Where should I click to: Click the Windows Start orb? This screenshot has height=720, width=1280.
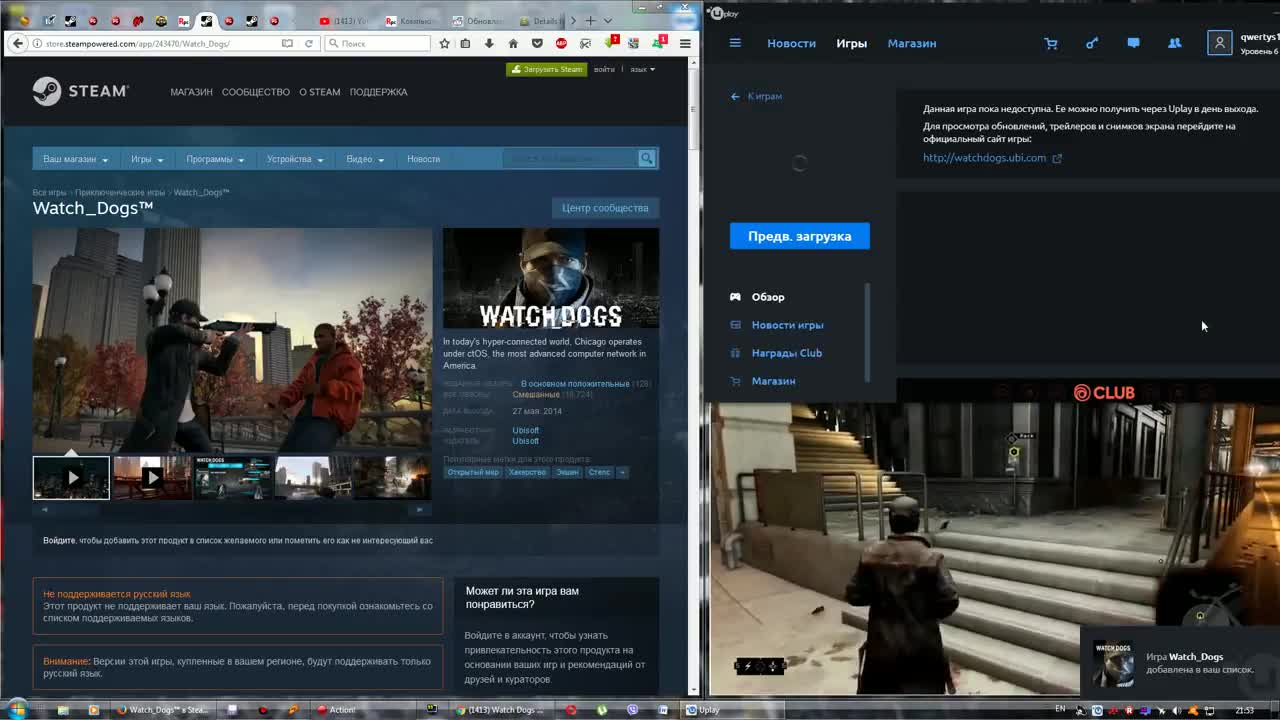coord(17,709)
